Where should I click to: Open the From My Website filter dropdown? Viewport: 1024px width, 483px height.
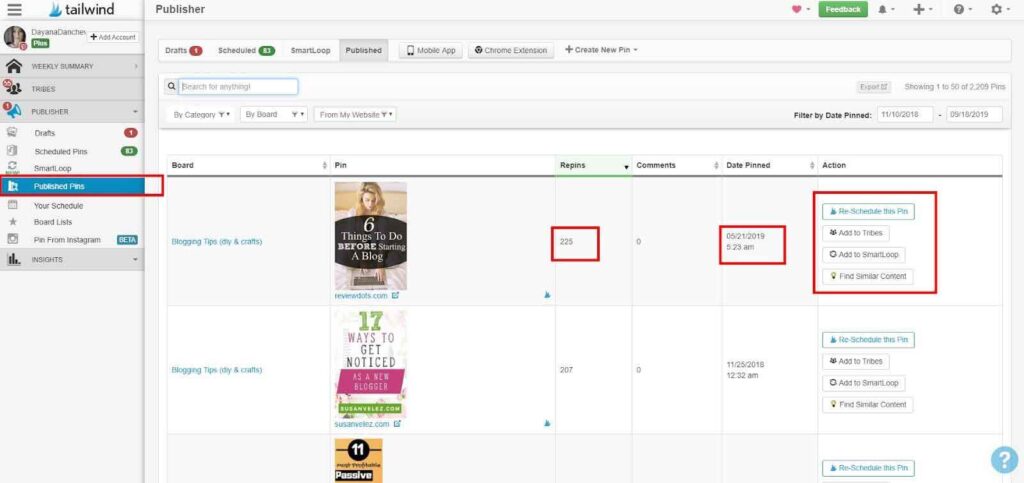355,114
